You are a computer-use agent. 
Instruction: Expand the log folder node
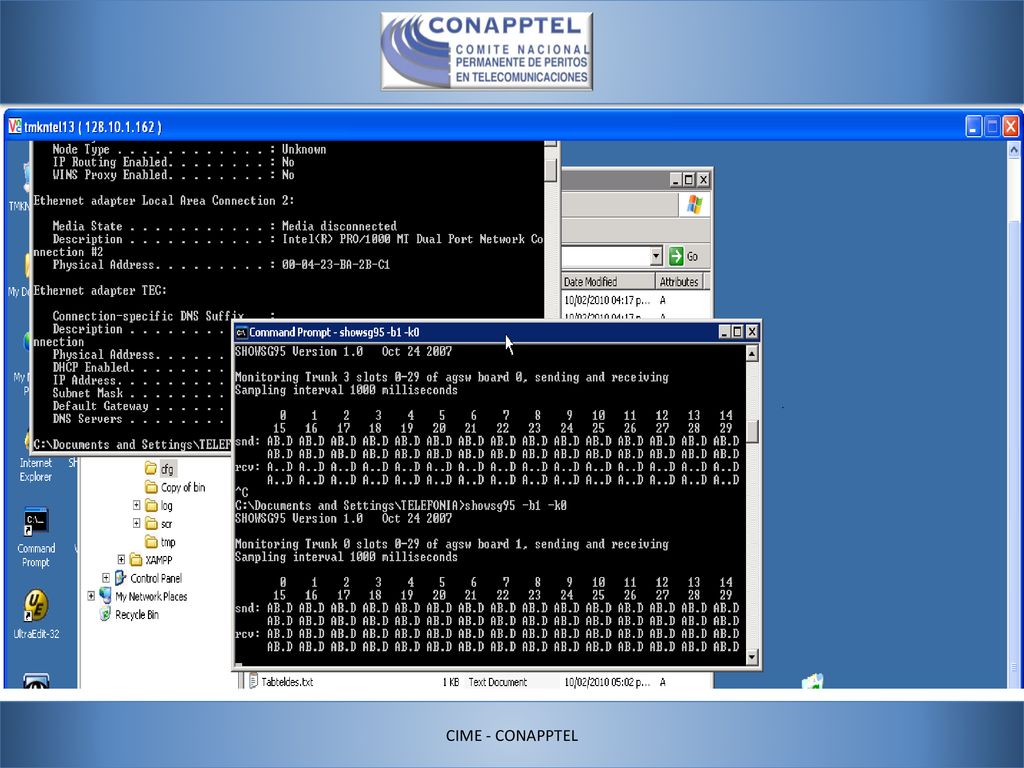[x=136, y=505]
